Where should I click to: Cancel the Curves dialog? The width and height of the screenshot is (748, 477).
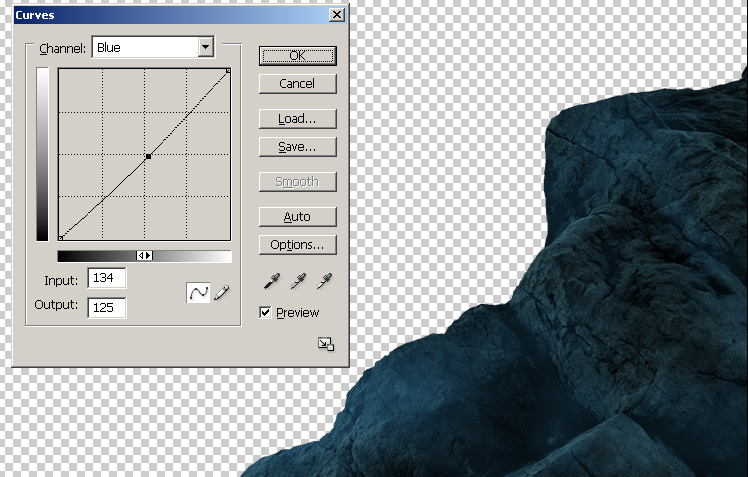[298, 83]
